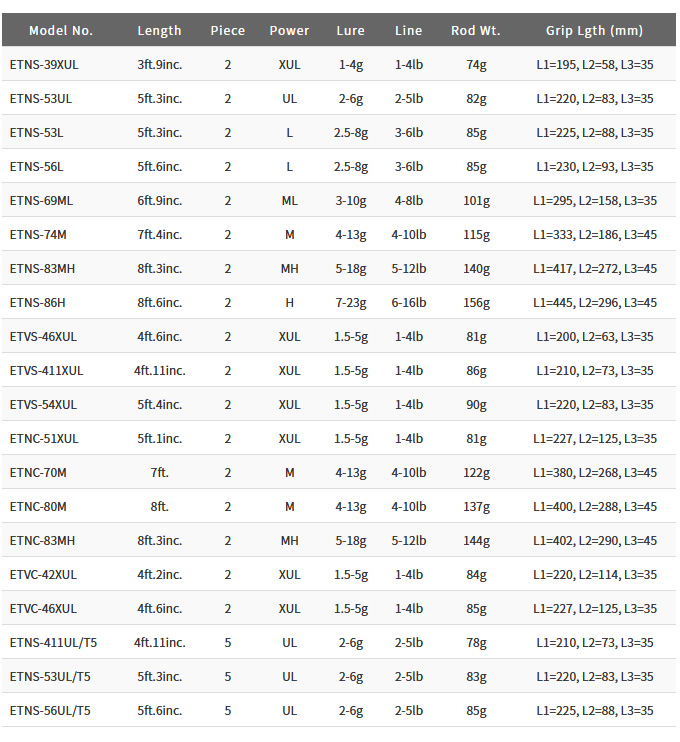This screenshot has width=680, height=742.
Task: Select the ETNC-70M model row label
Action: (38, 472)
